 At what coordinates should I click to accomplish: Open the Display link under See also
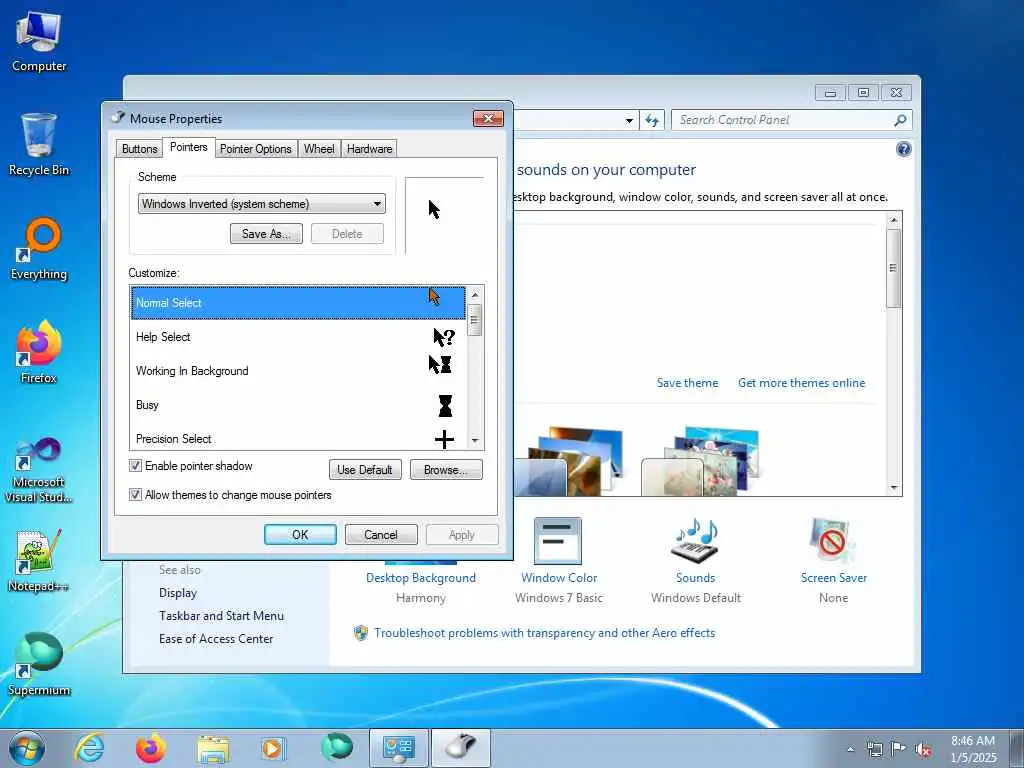coord(178,592)
